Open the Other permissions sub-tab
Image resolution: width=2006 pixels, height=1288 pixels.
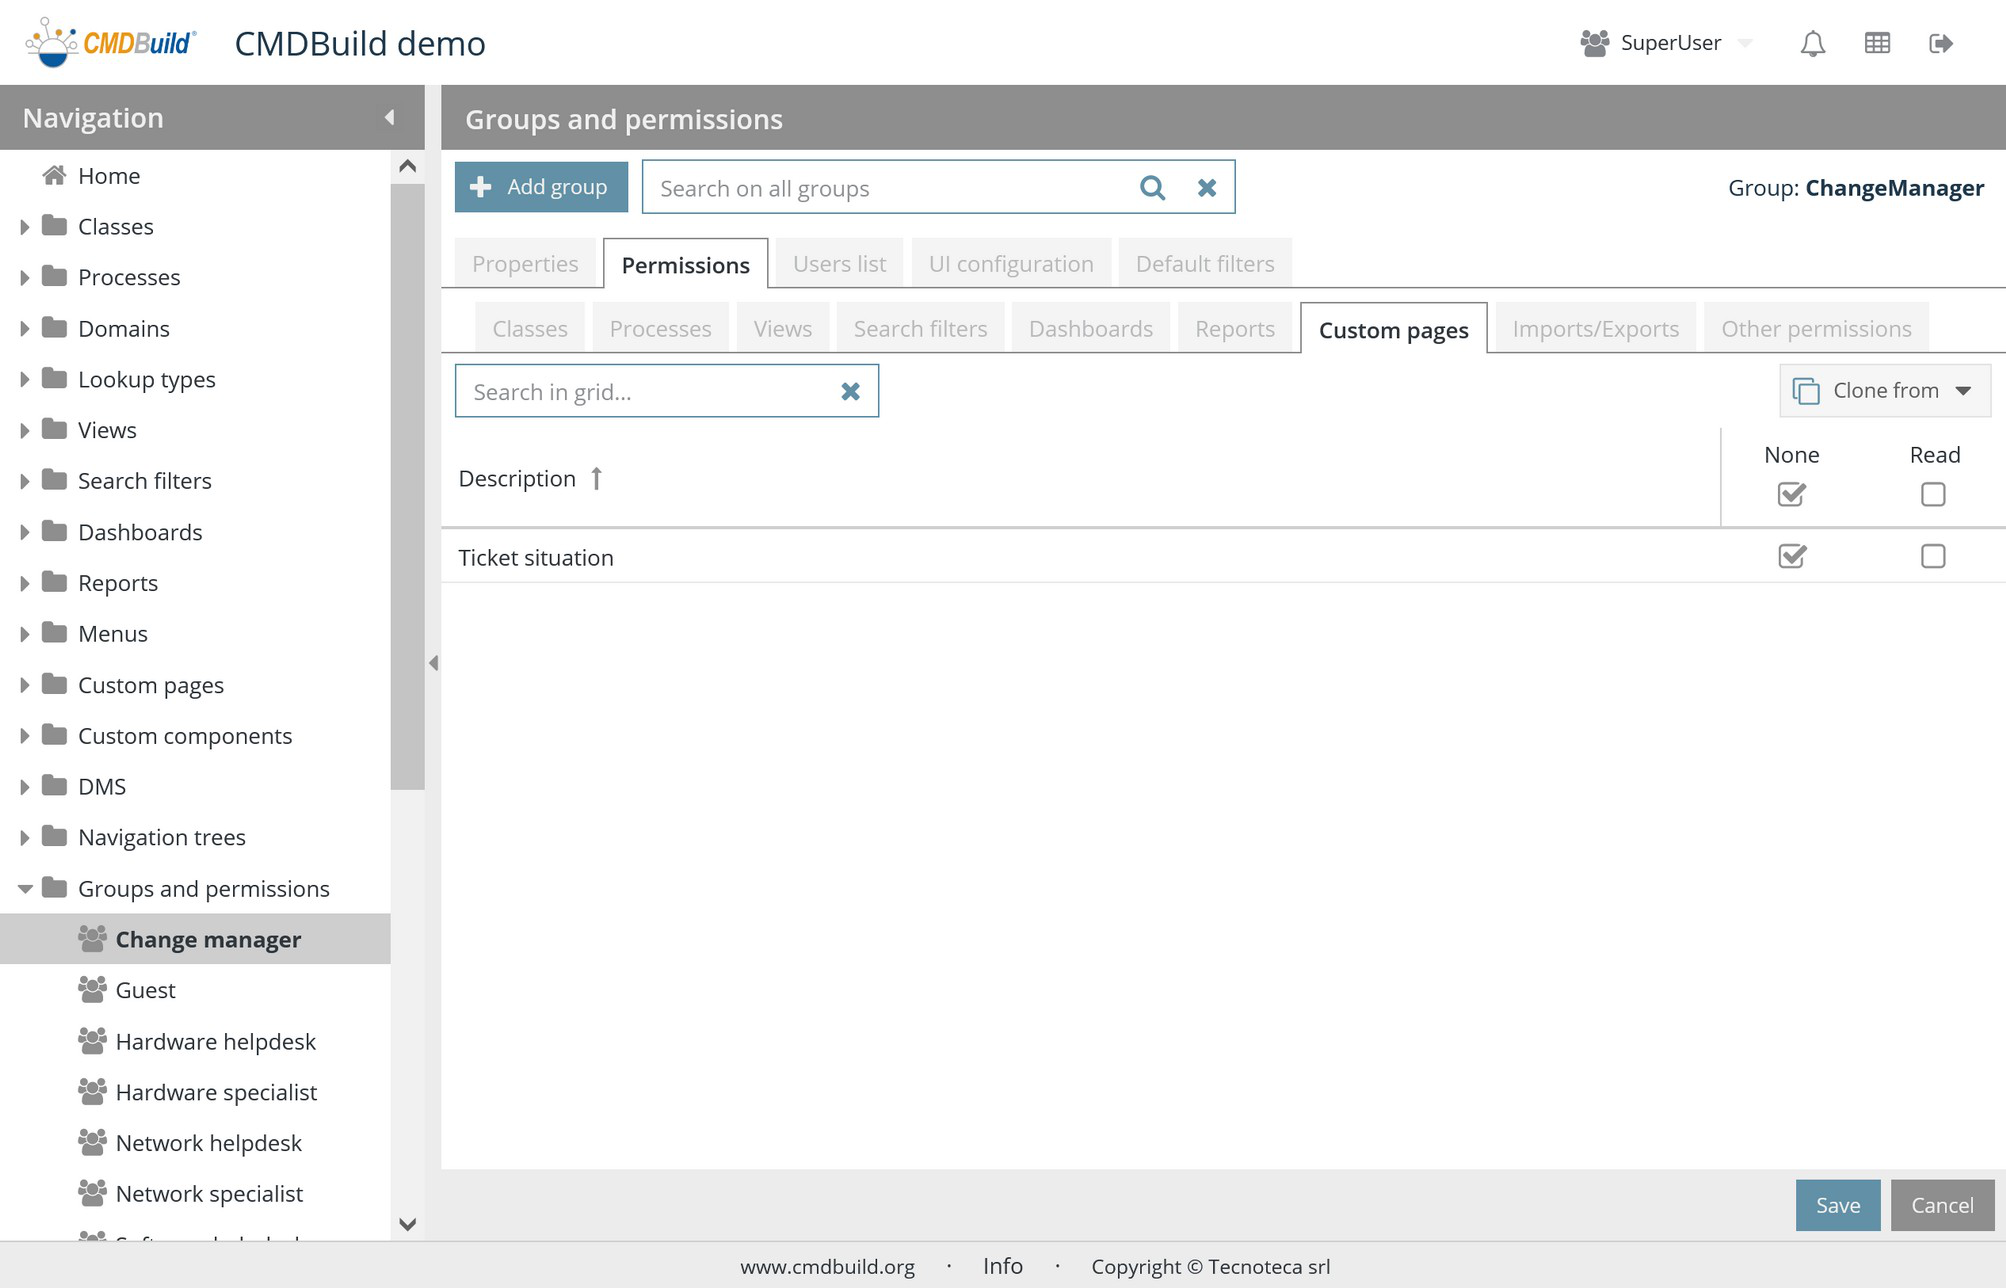pos(1815,329)
